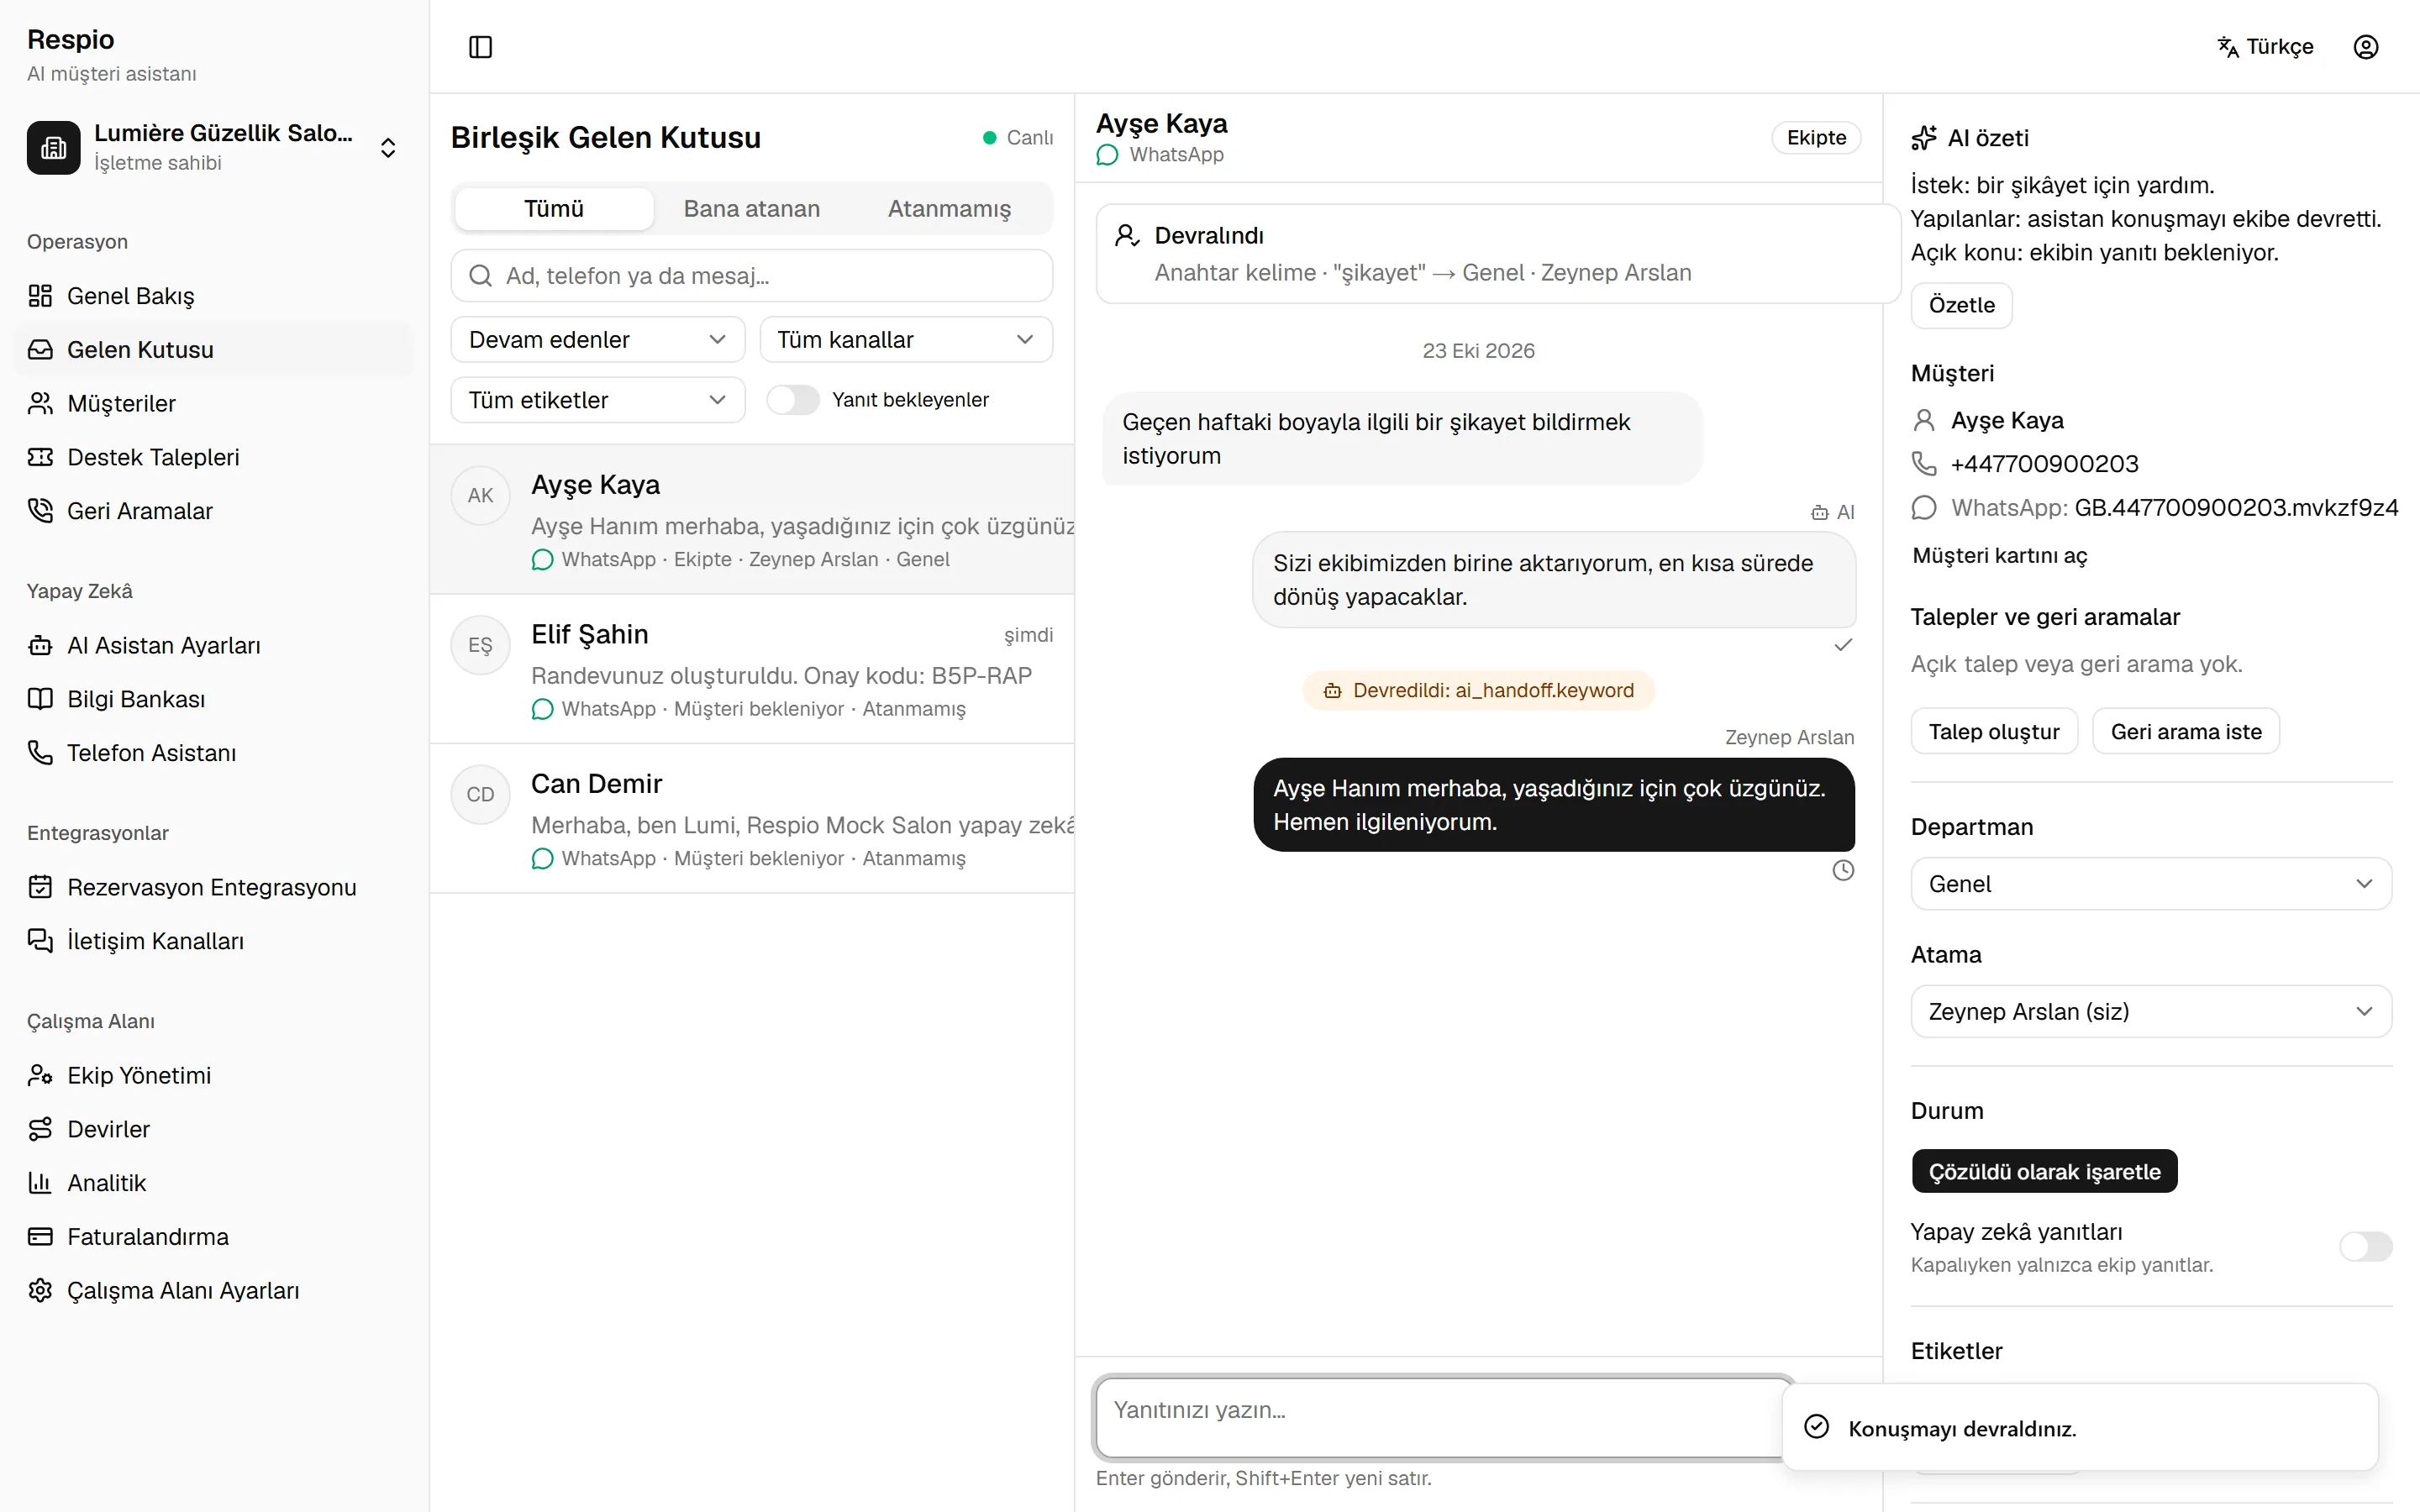Click the phone icon beside +447700900203

tap(1924, 464)
